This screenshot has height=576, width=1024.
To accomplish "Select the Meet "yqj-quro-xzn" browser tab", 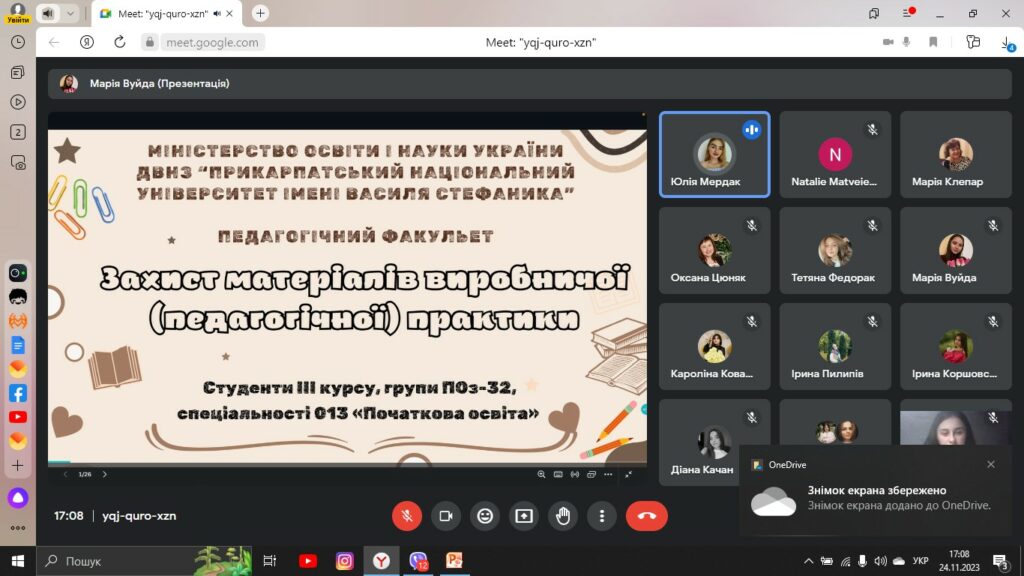I will click(165, 13).
